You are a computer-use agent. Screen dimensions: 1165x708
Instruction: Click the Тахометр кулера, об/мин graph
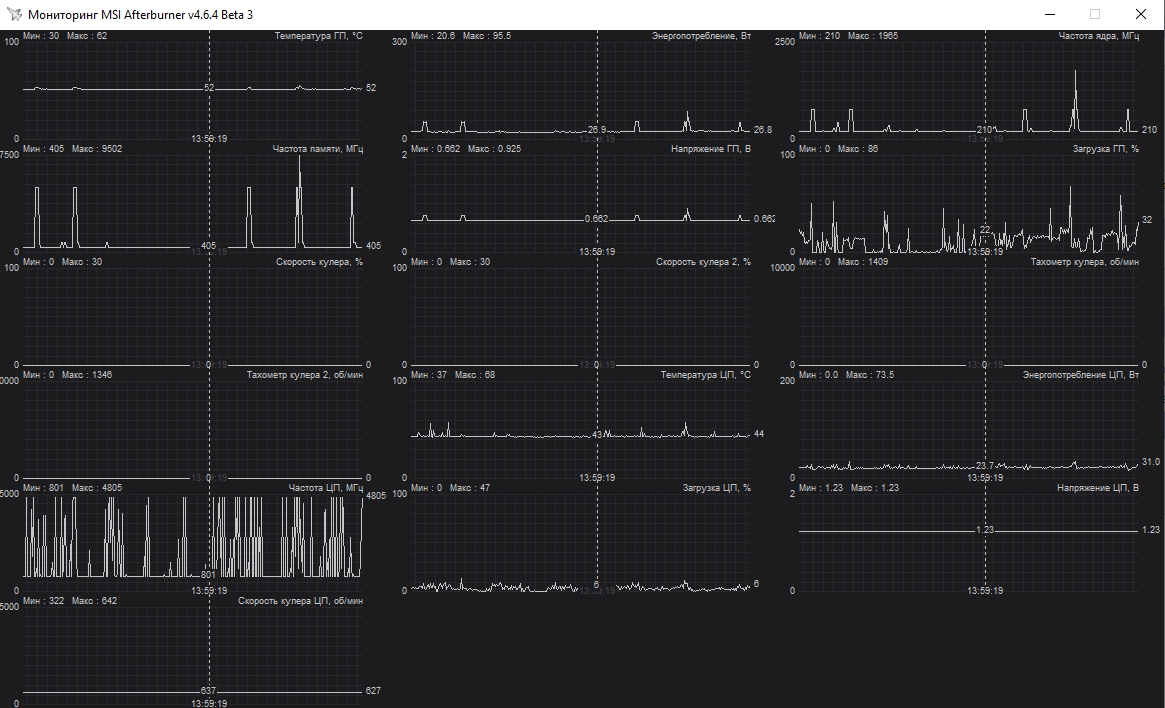coord(969,313)
